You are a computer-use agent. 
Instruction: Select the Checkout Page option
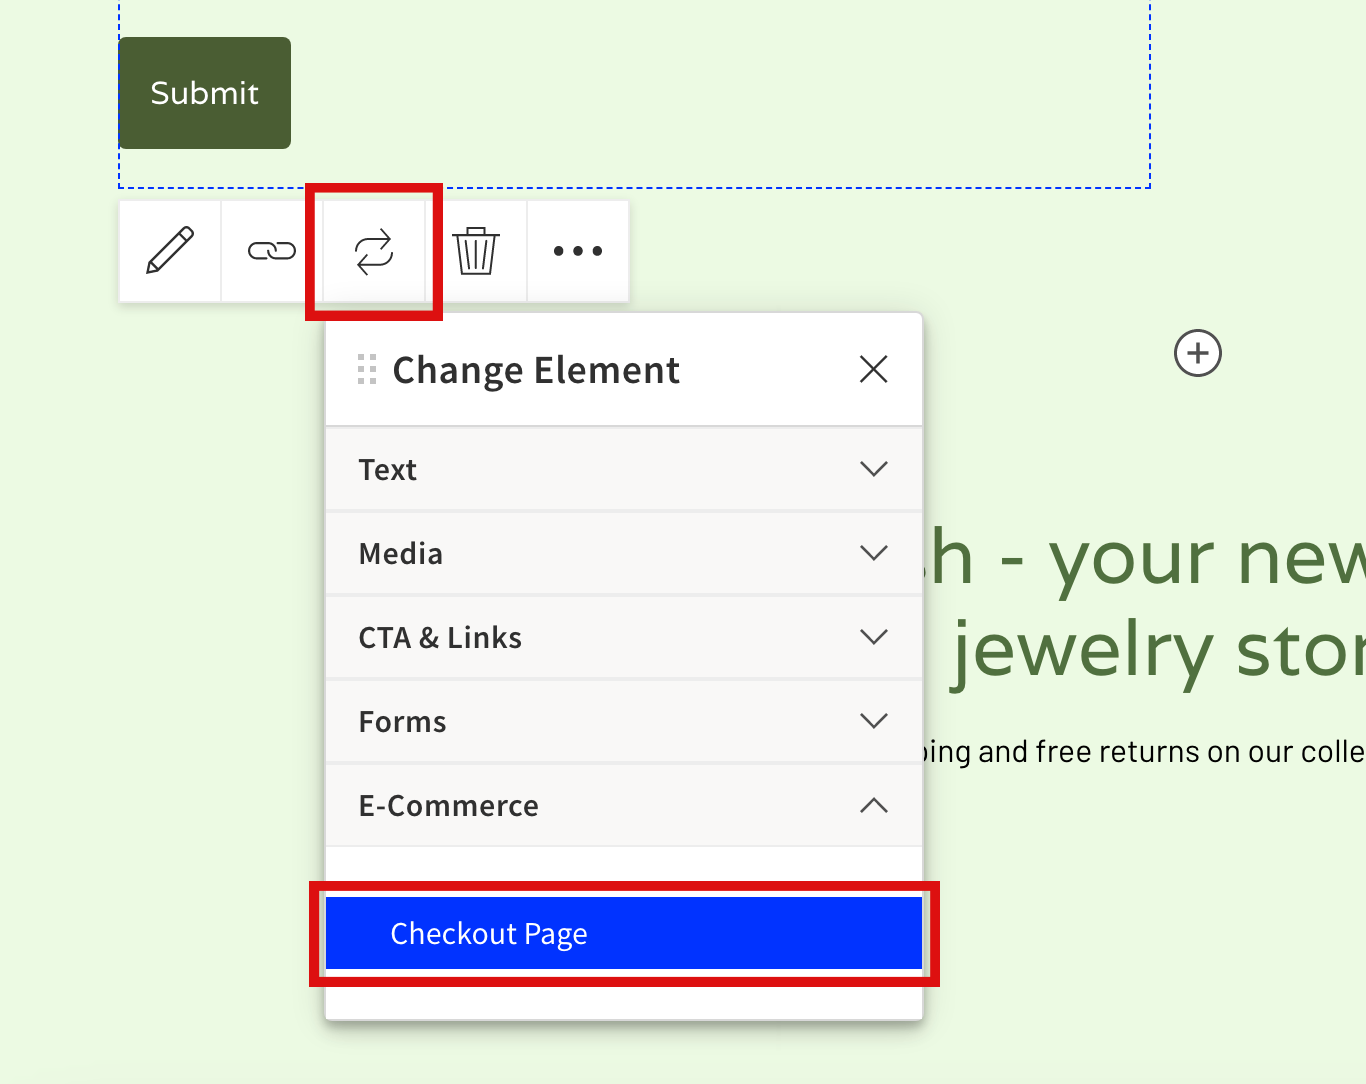624,933
